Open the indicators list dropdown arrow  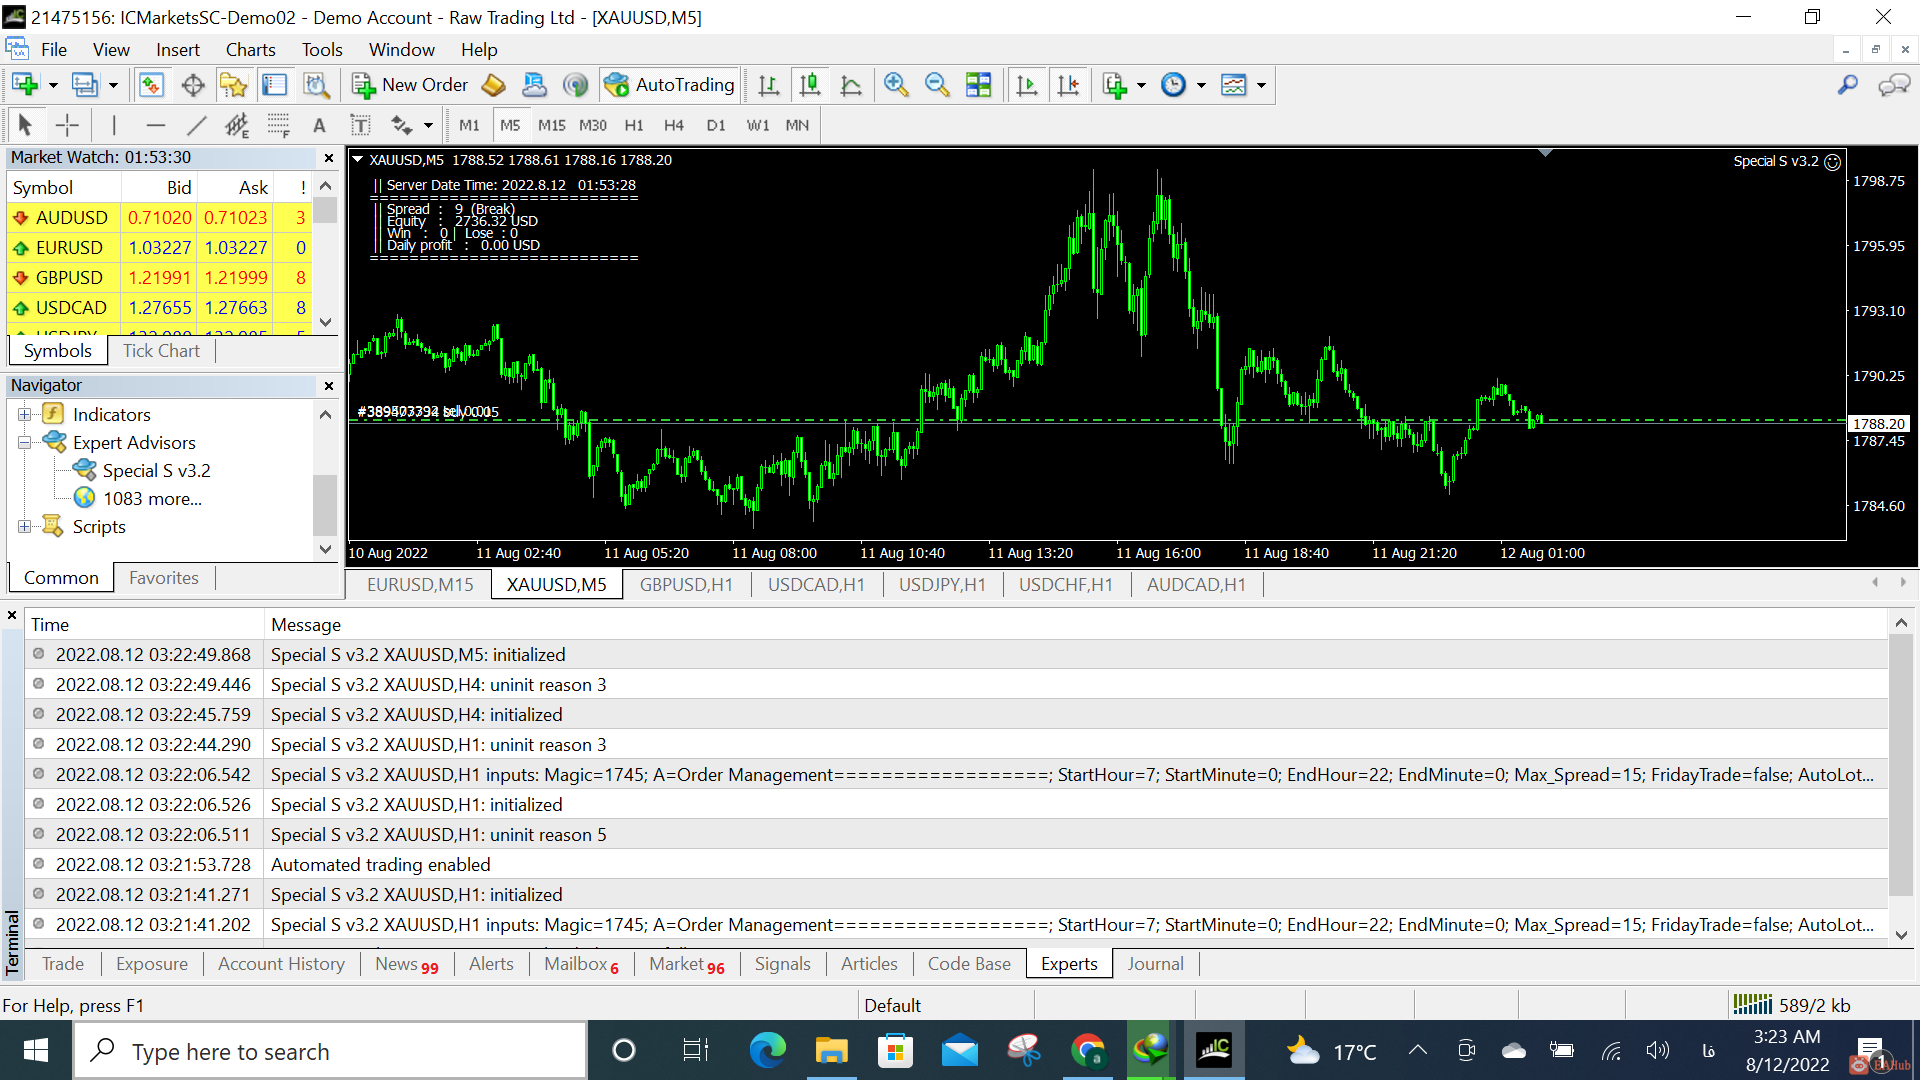[1141, 85]
